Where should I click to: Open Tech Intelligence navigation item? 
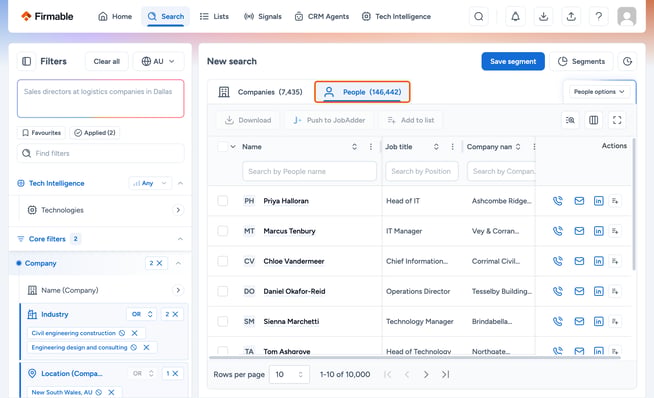click(396, 17)
